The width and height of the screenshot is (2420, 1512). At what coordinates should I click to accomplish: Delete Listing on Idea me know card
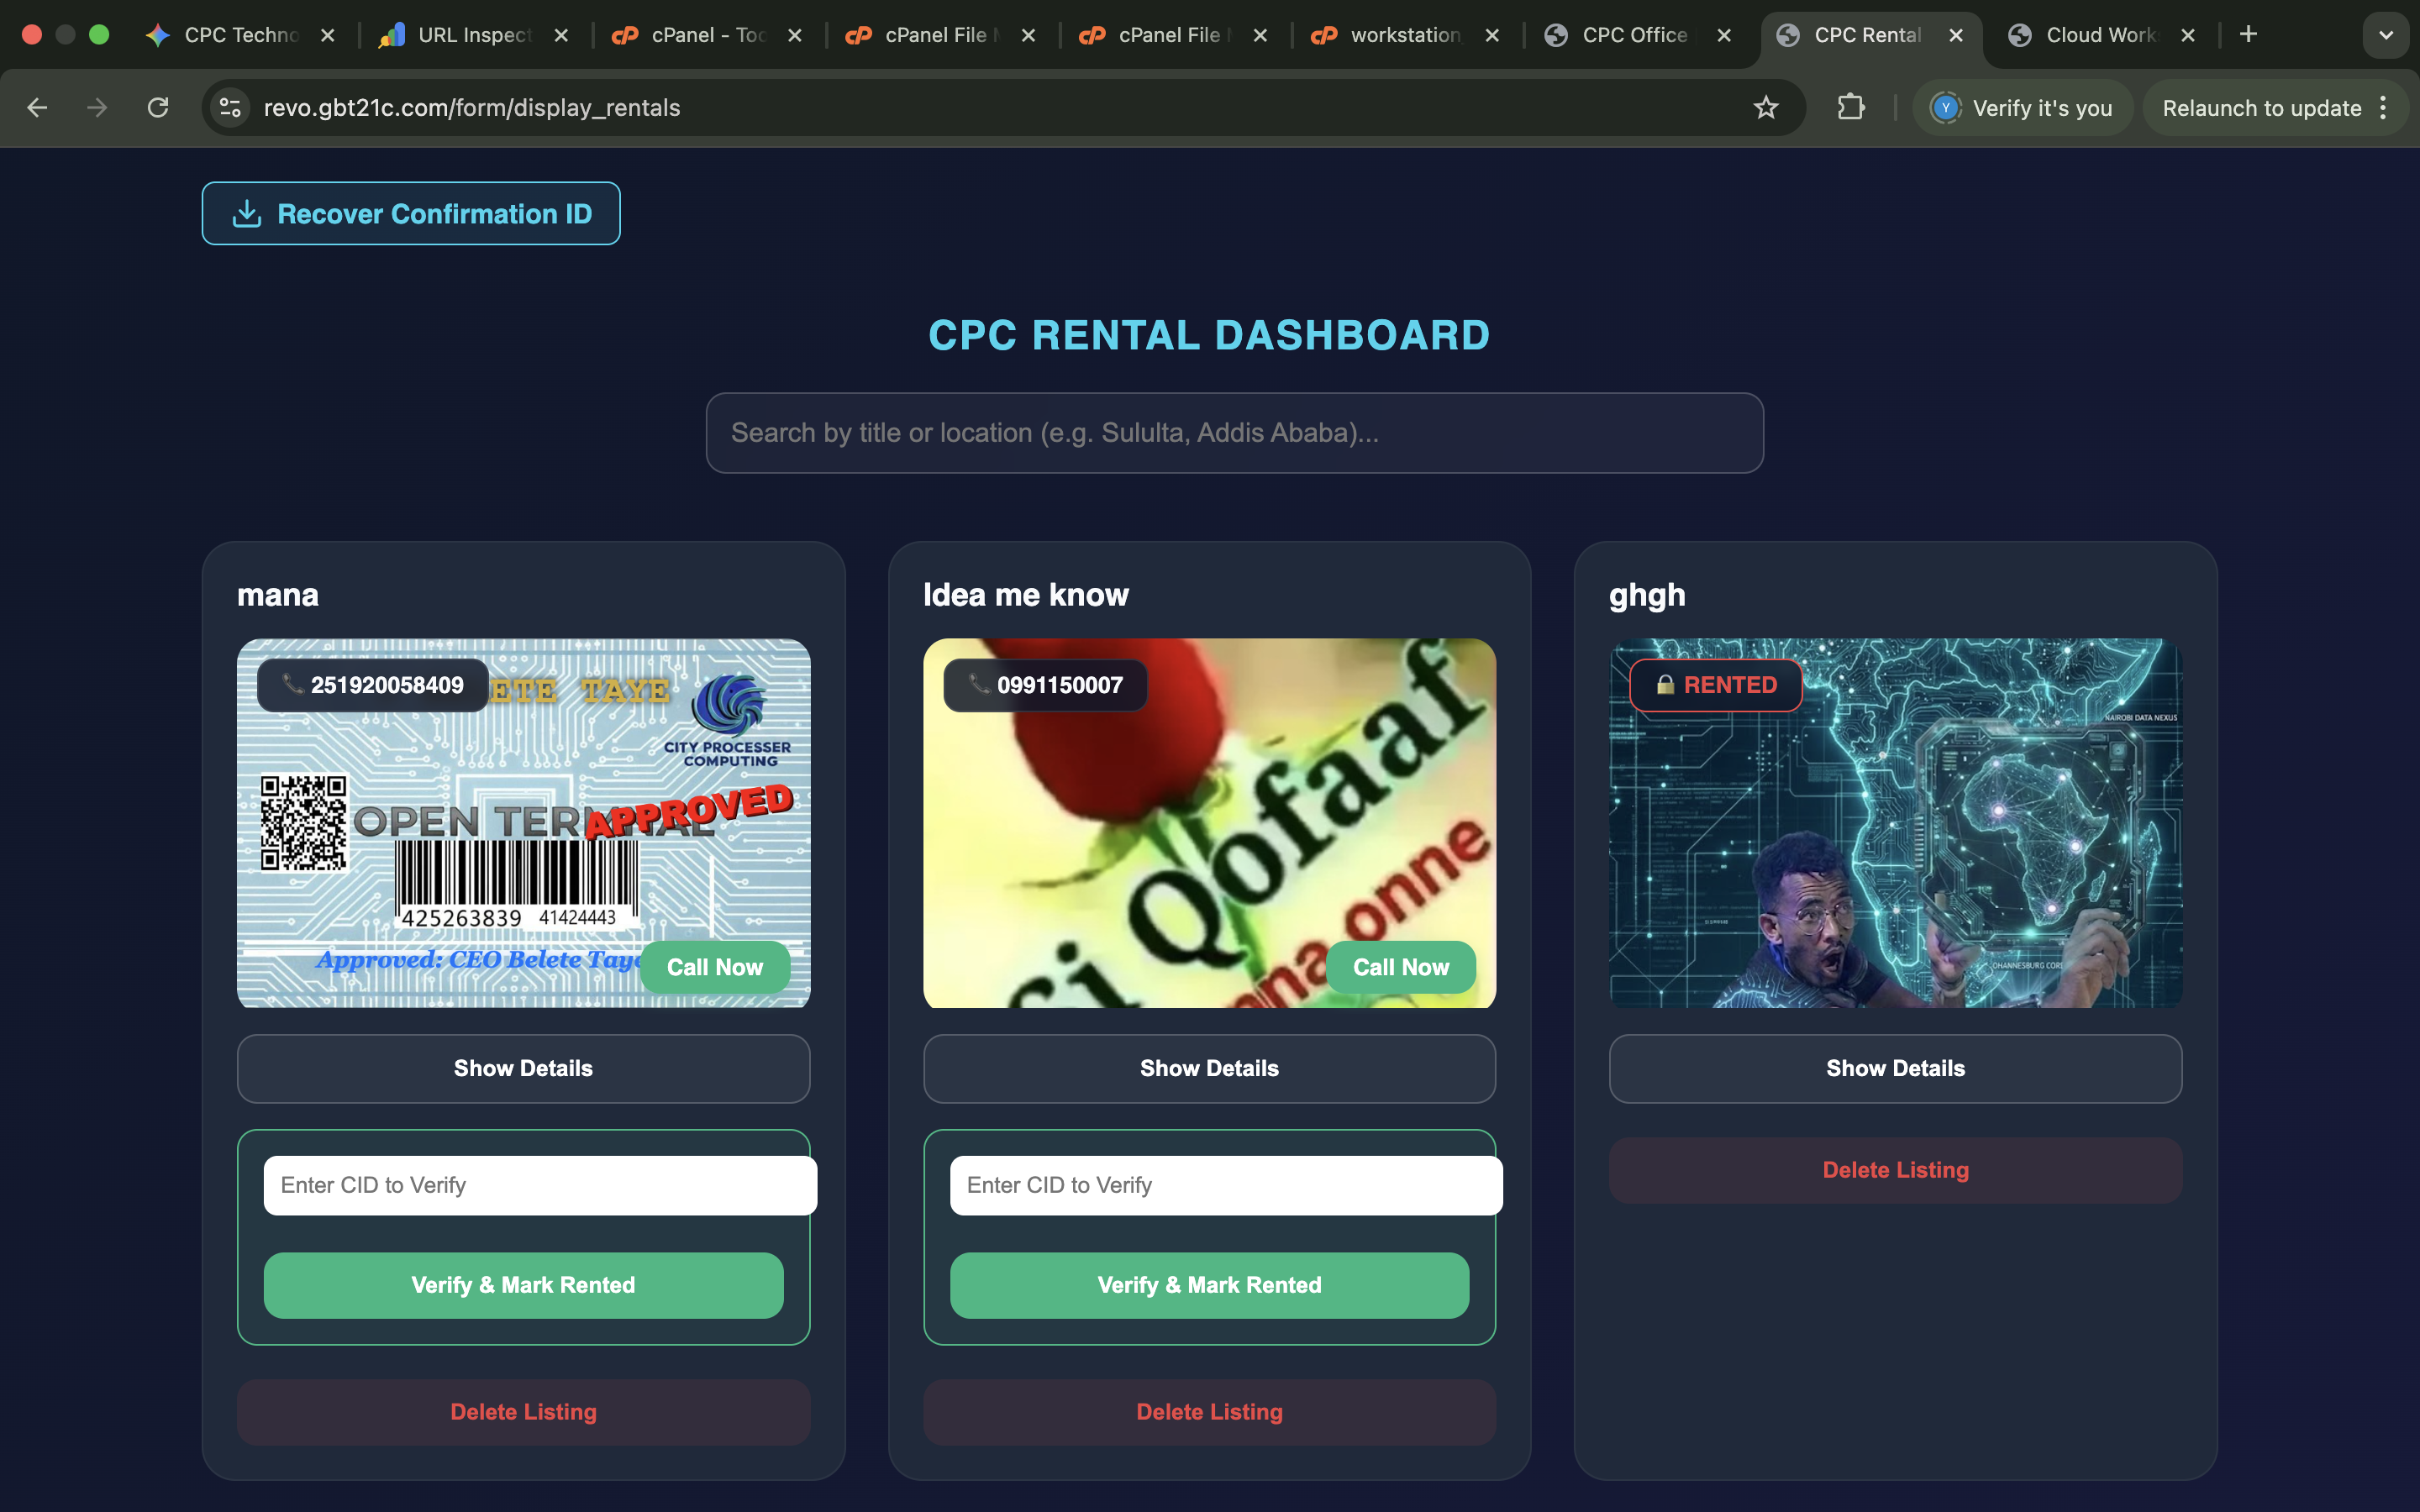[x=1209, y=1412]
